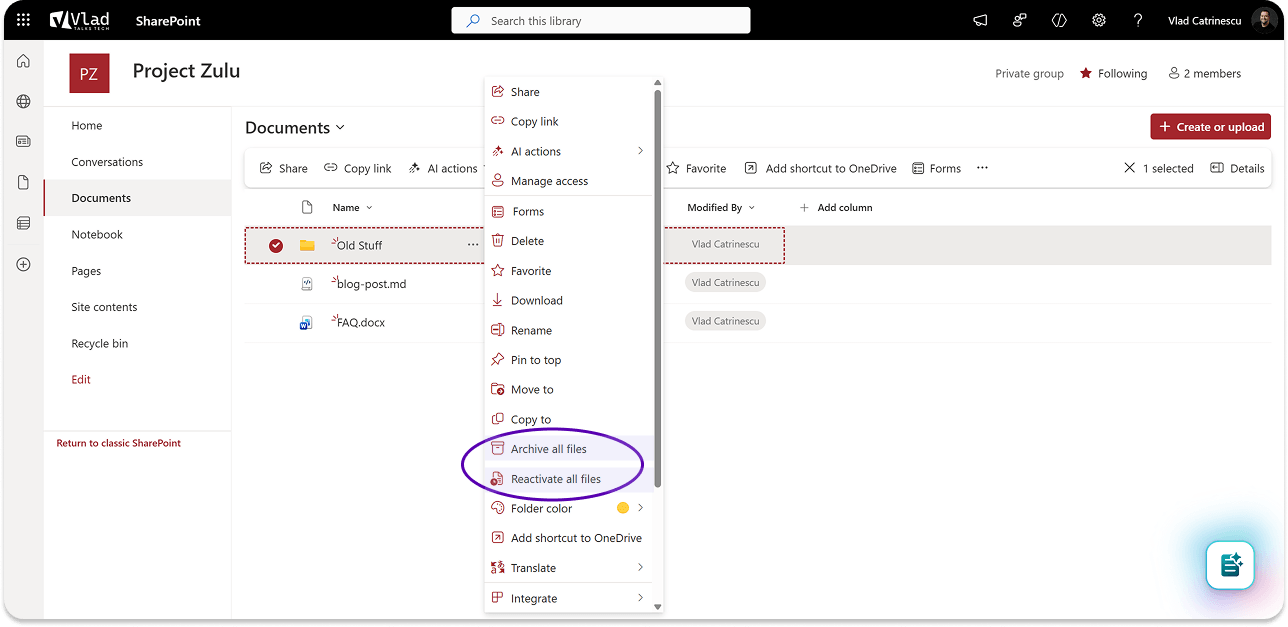Image resolution: width=1288 pixels, height=627 pixels.
Task: Click Return to classic SharePoint link
Action: 118,443
